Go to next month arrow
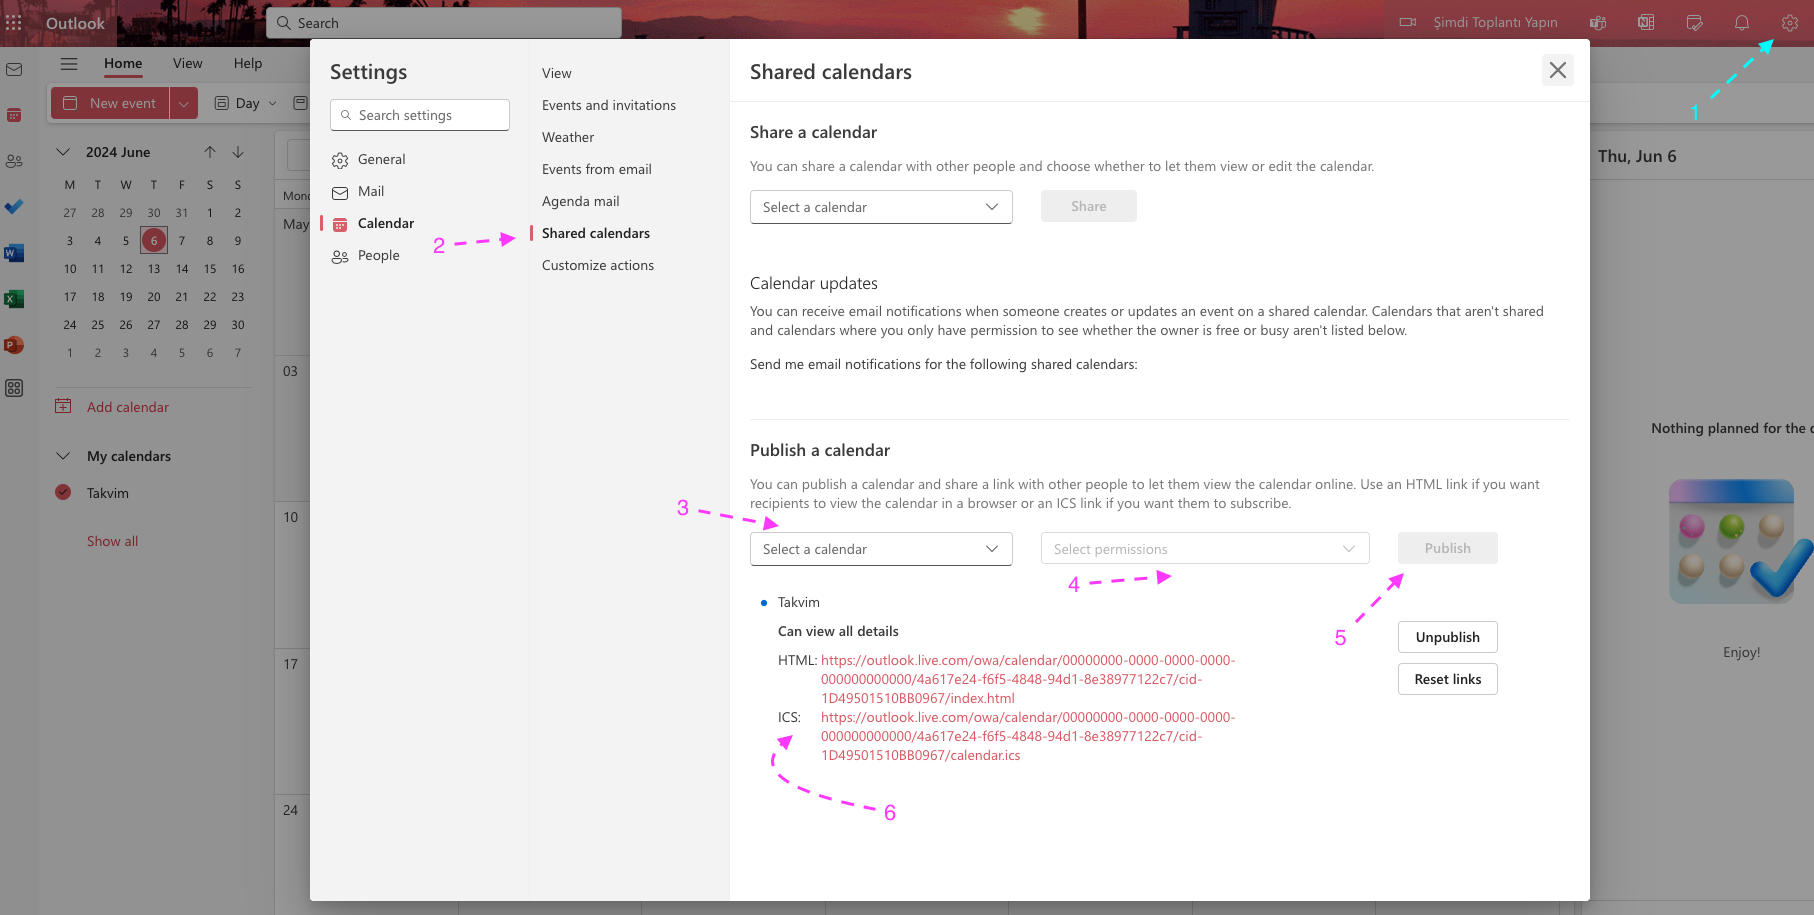The image size is (1814, 915). tap(238, 152)
